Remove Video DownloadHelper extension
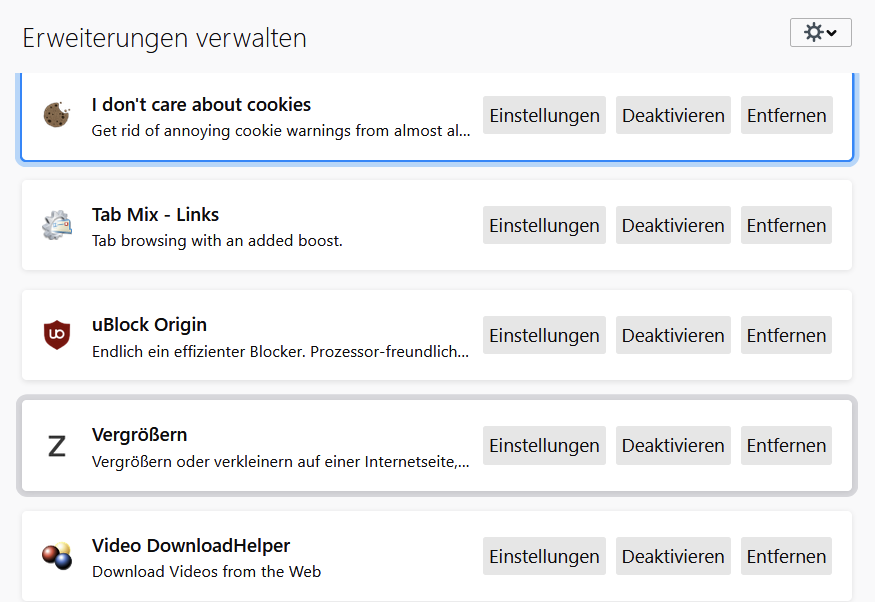Image resolution: width=875 pixels, height=602 pixels. pos(786,556)
